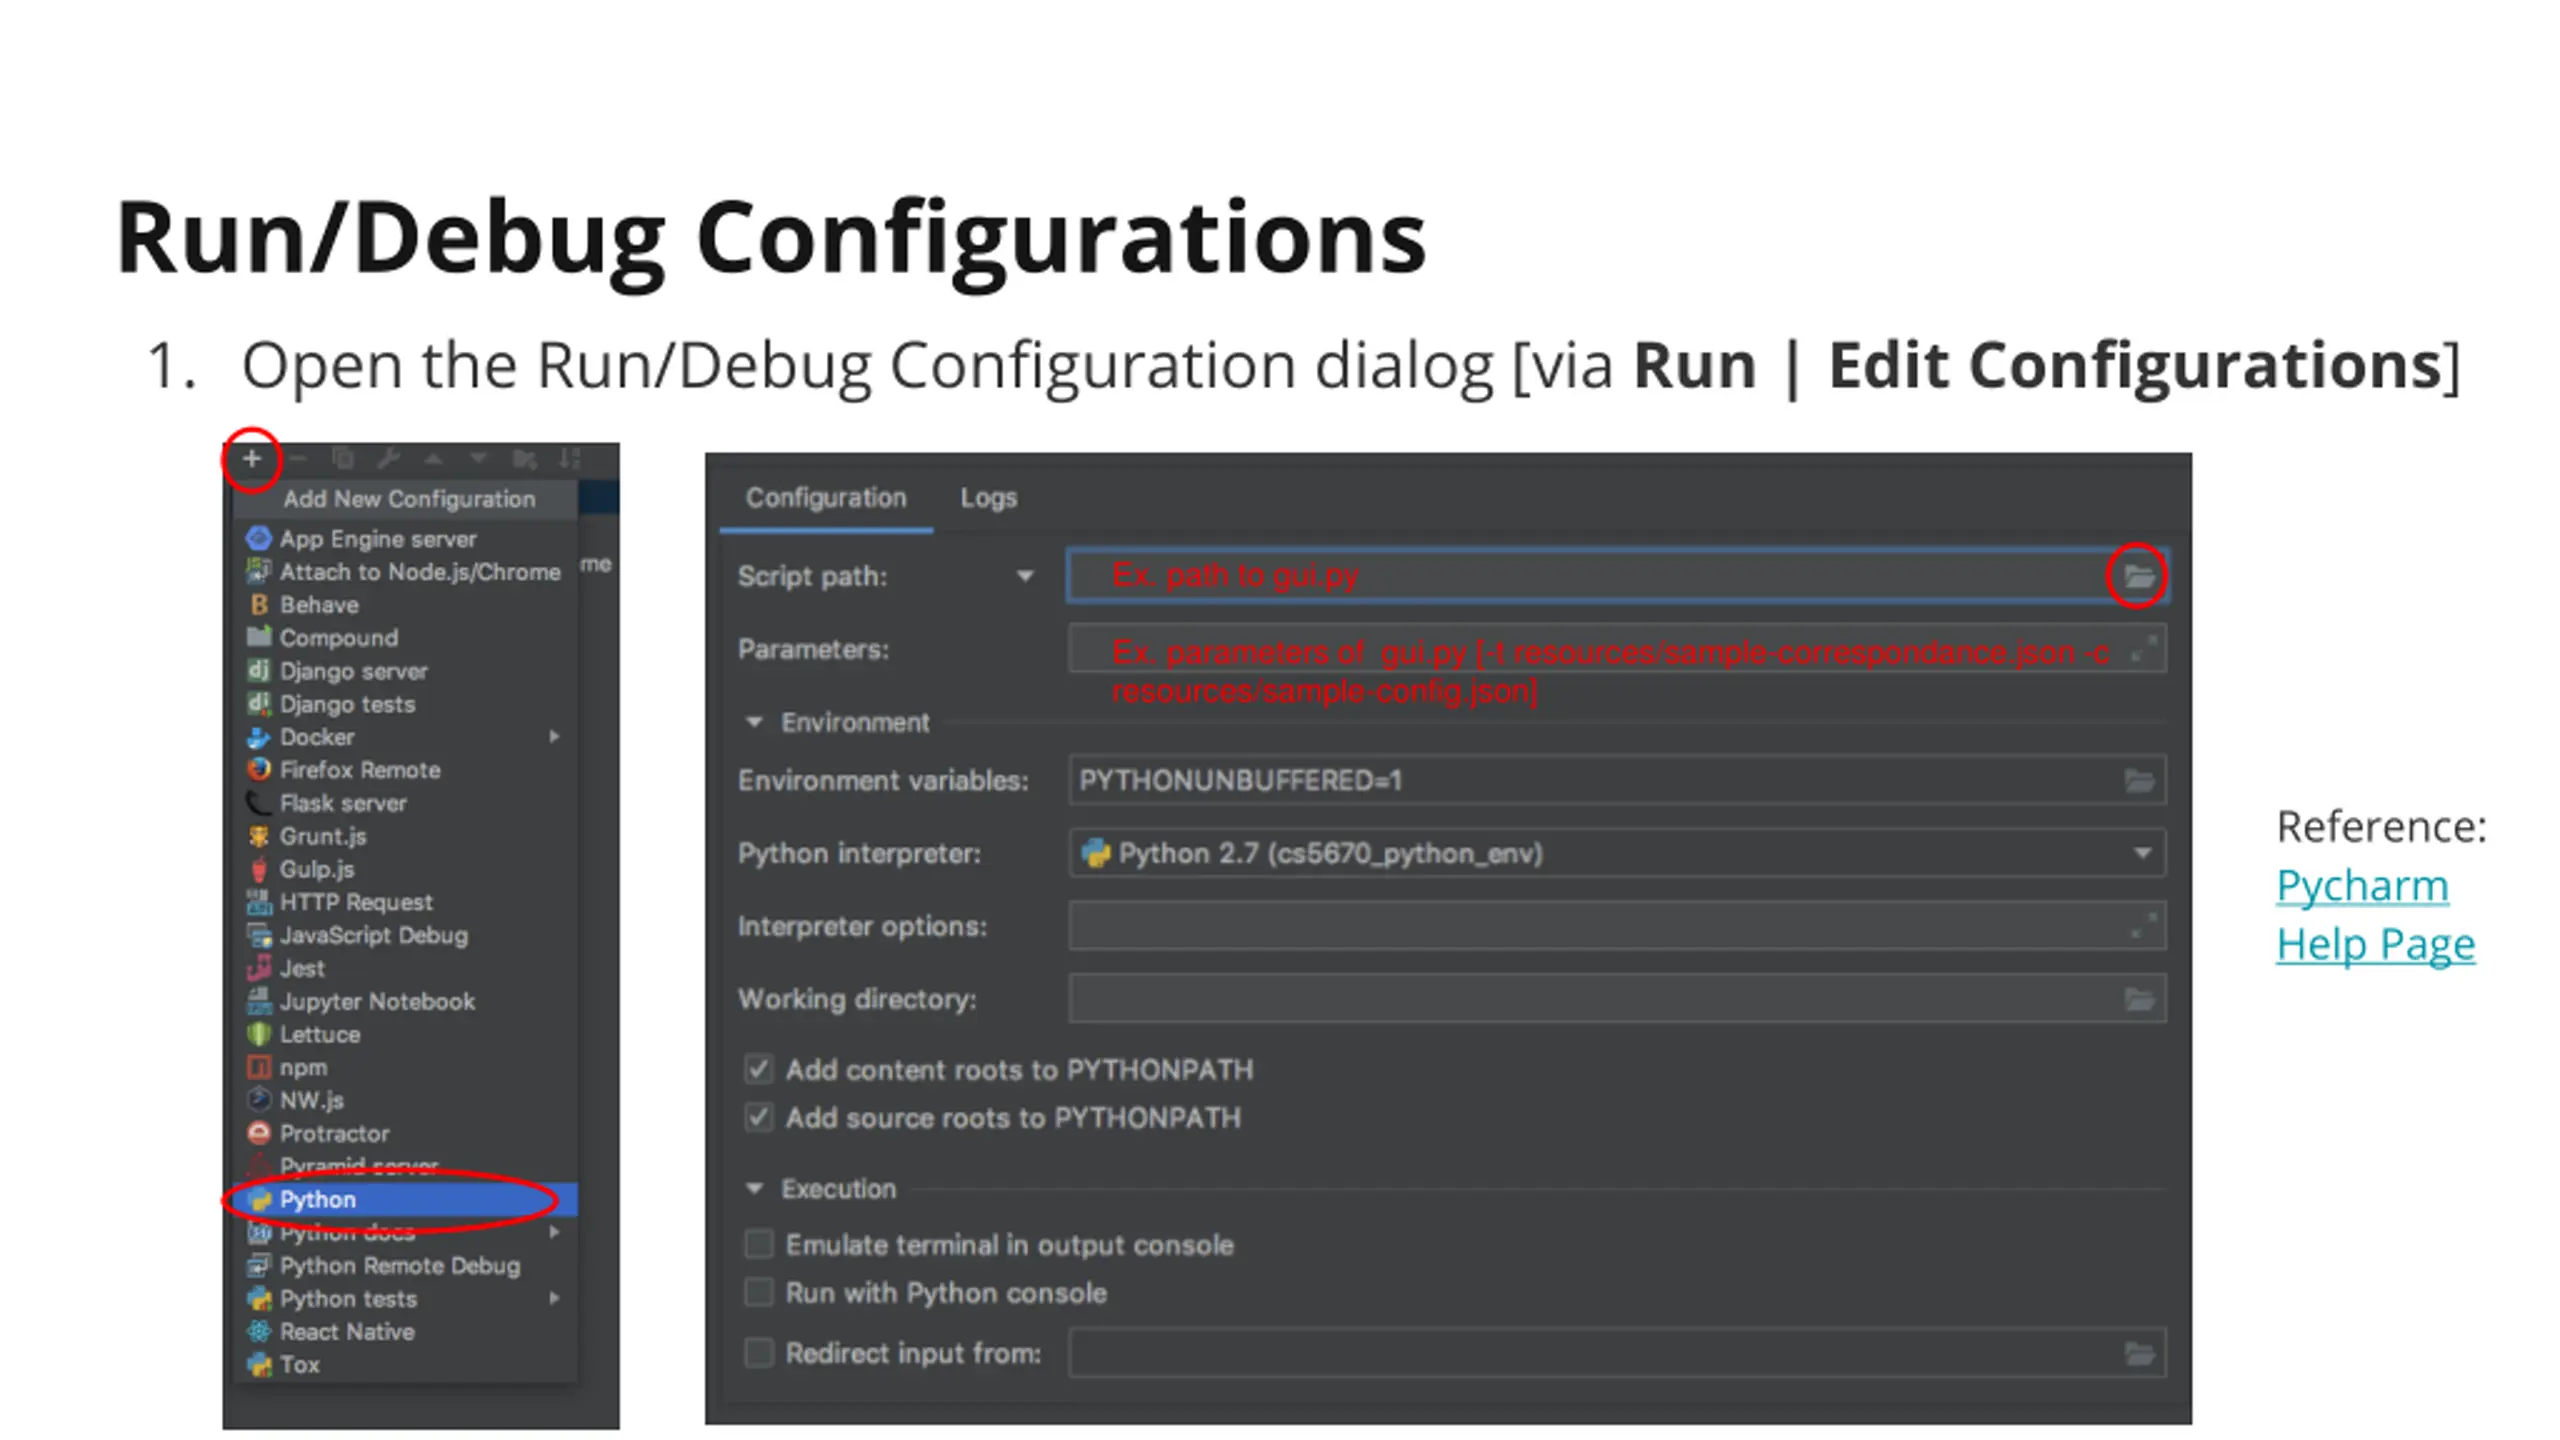Choose Jest from the list
The image size is (2560, 1440).
406,968
